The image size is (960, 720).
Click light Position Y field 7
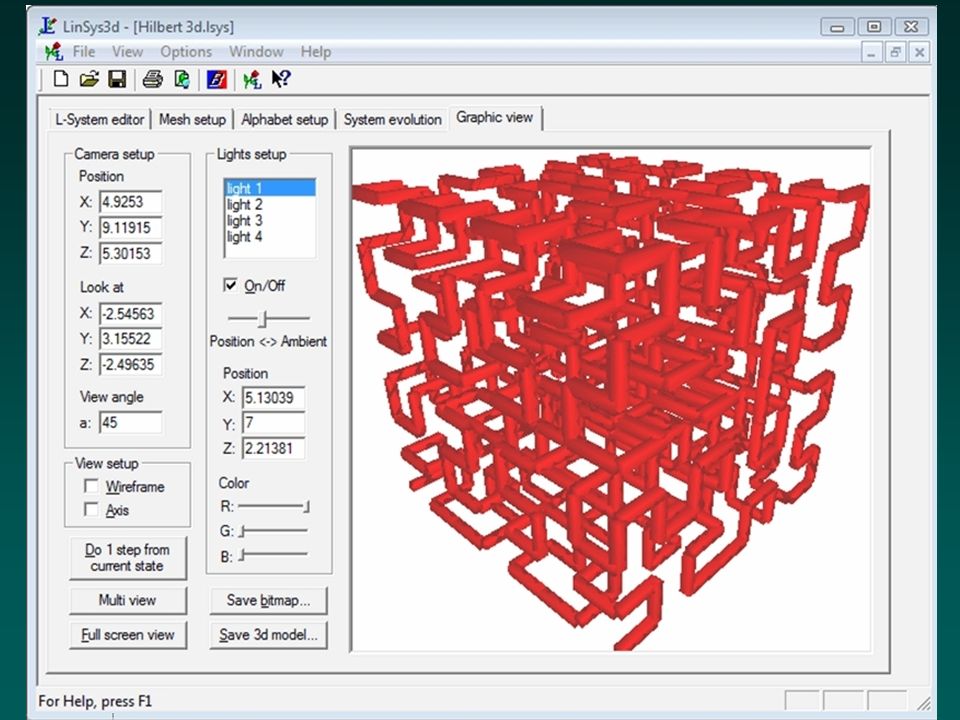pos(274,423)
